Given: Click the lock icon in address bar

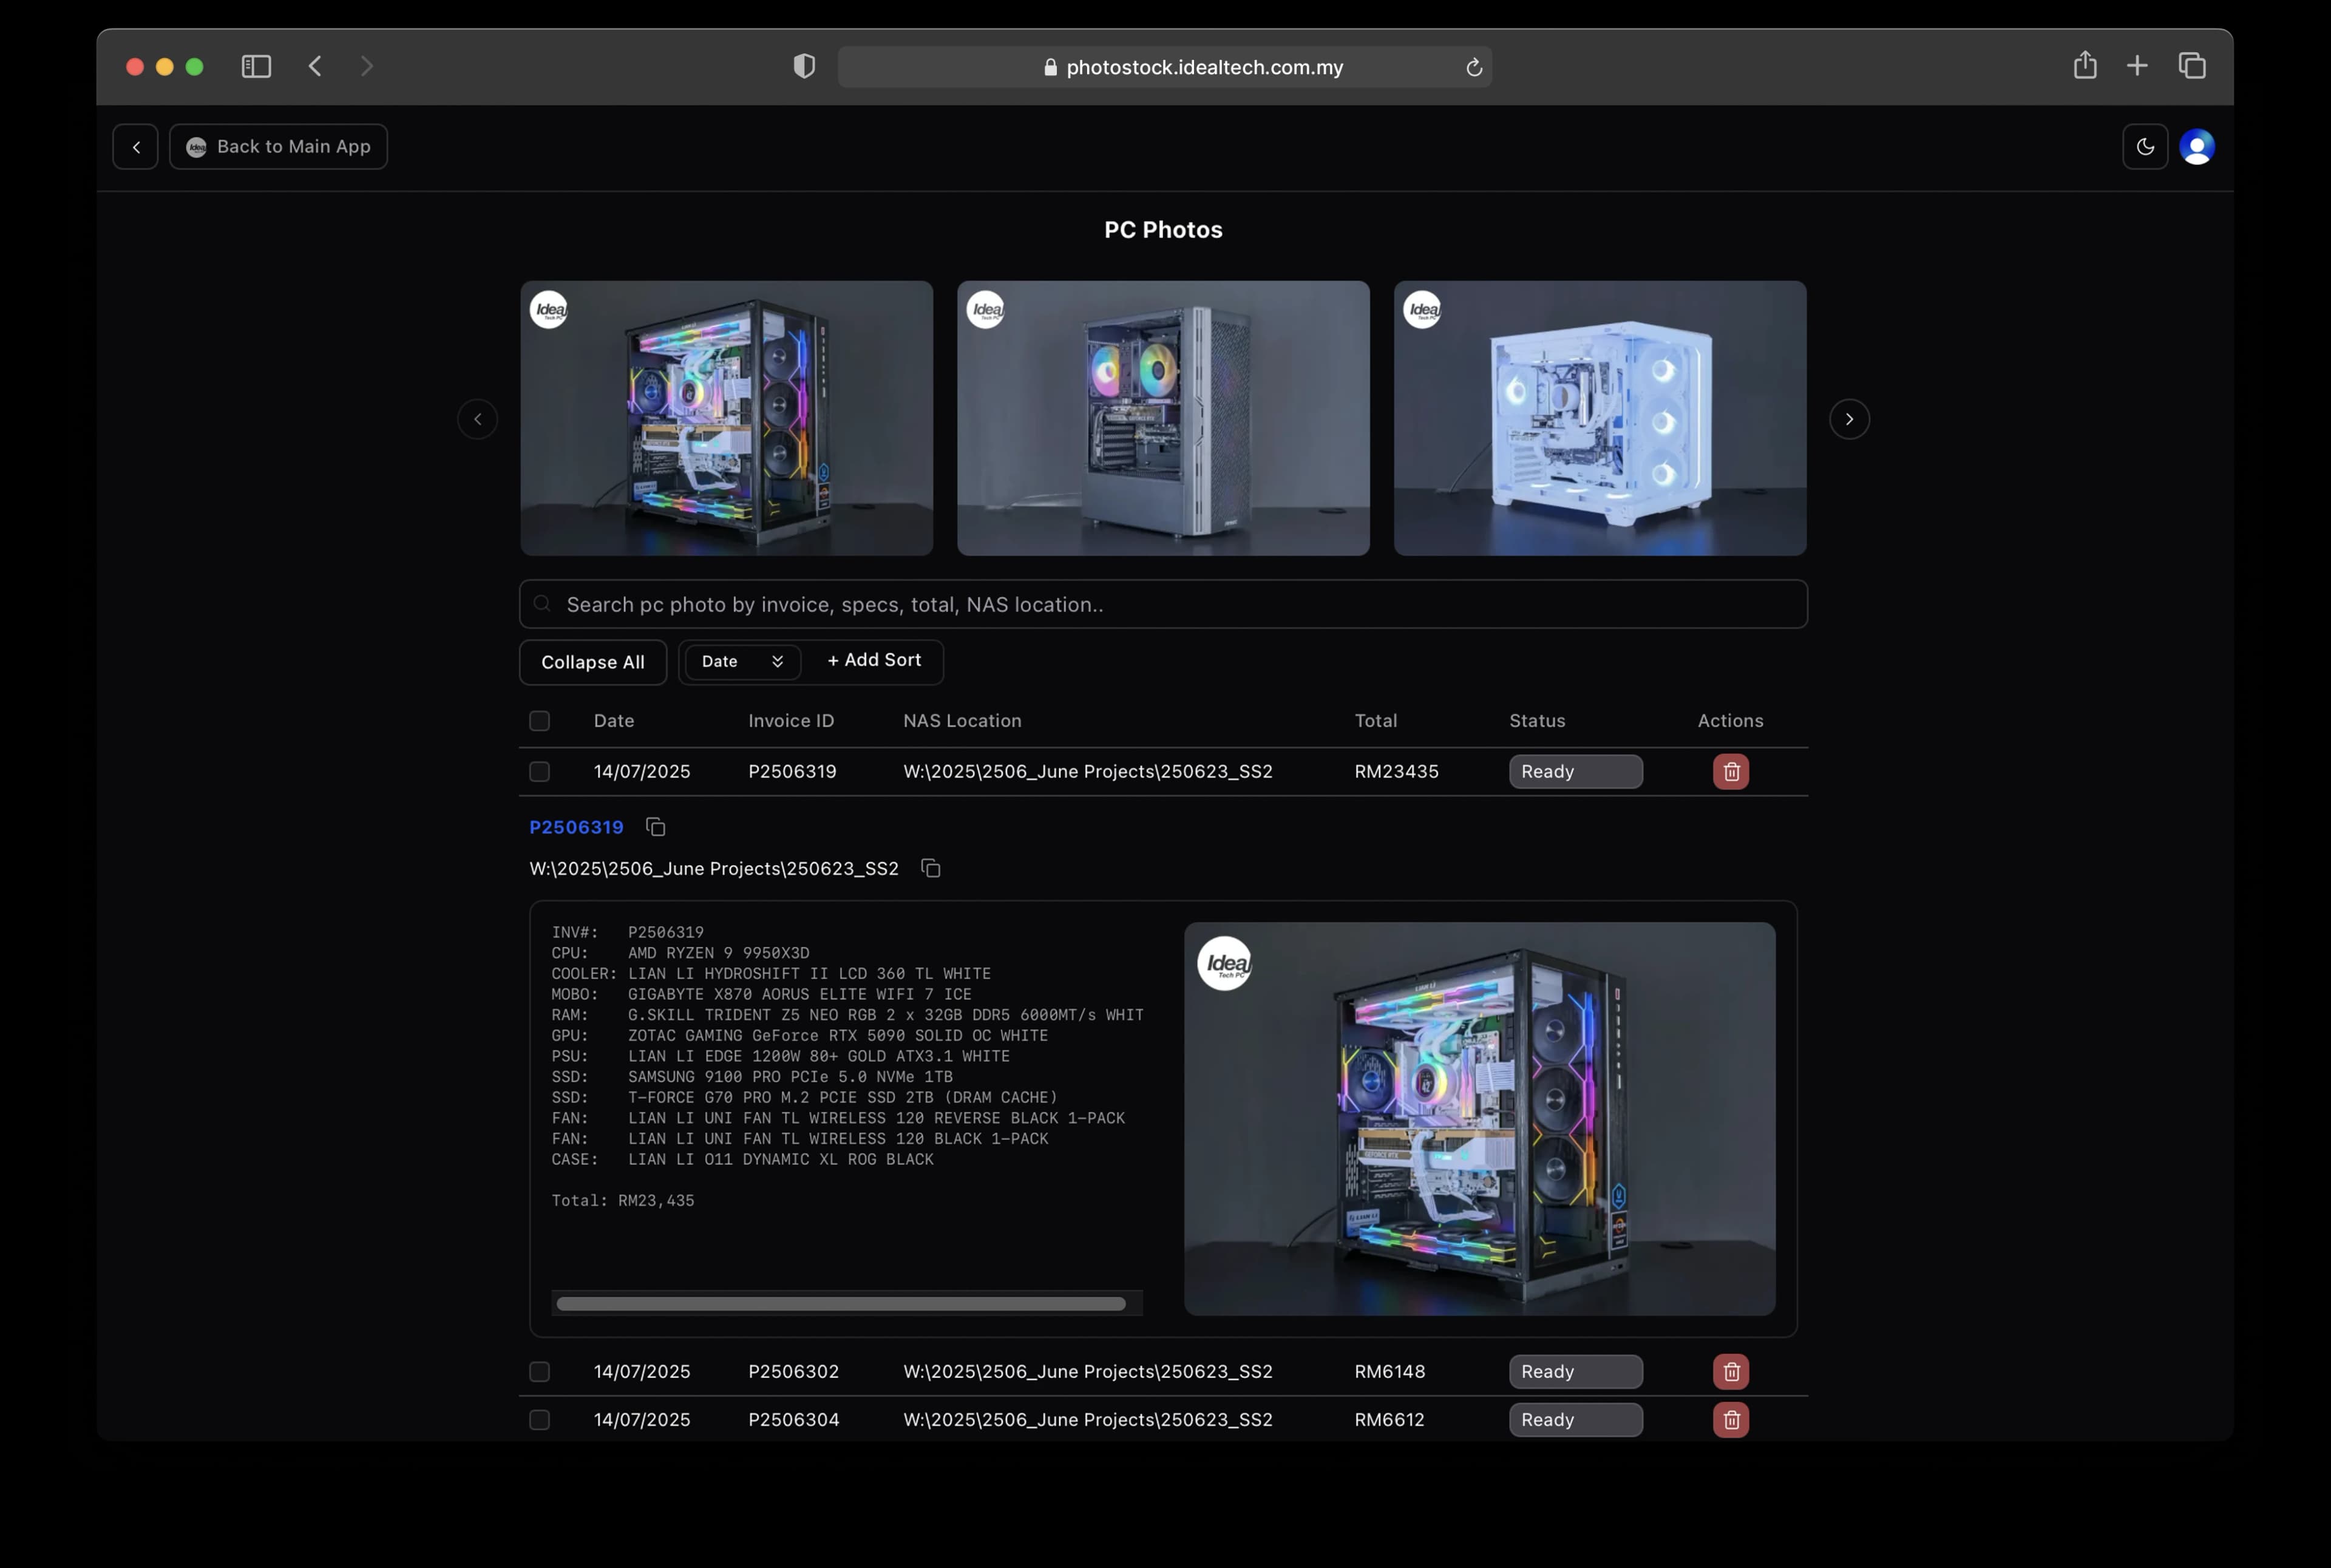Looking at the screenshot, I should [x=1050, y=67].
